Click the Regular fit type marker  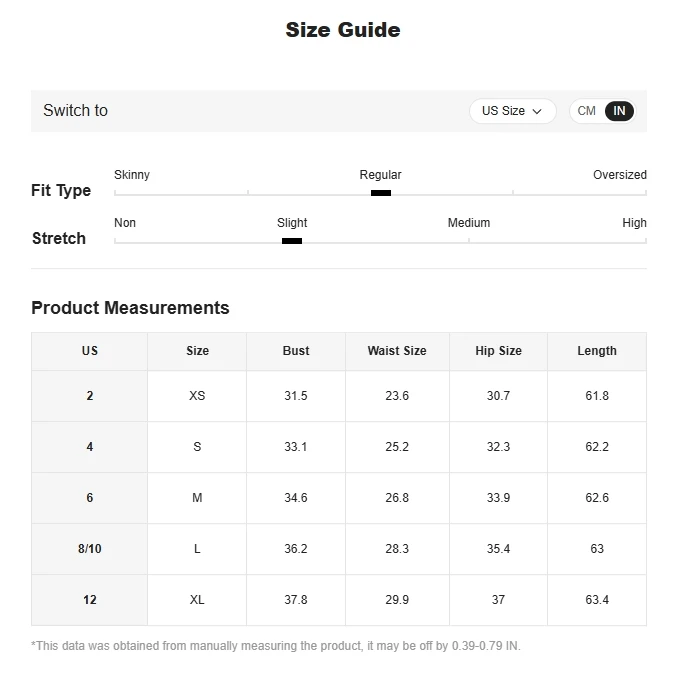coord(380,193)
